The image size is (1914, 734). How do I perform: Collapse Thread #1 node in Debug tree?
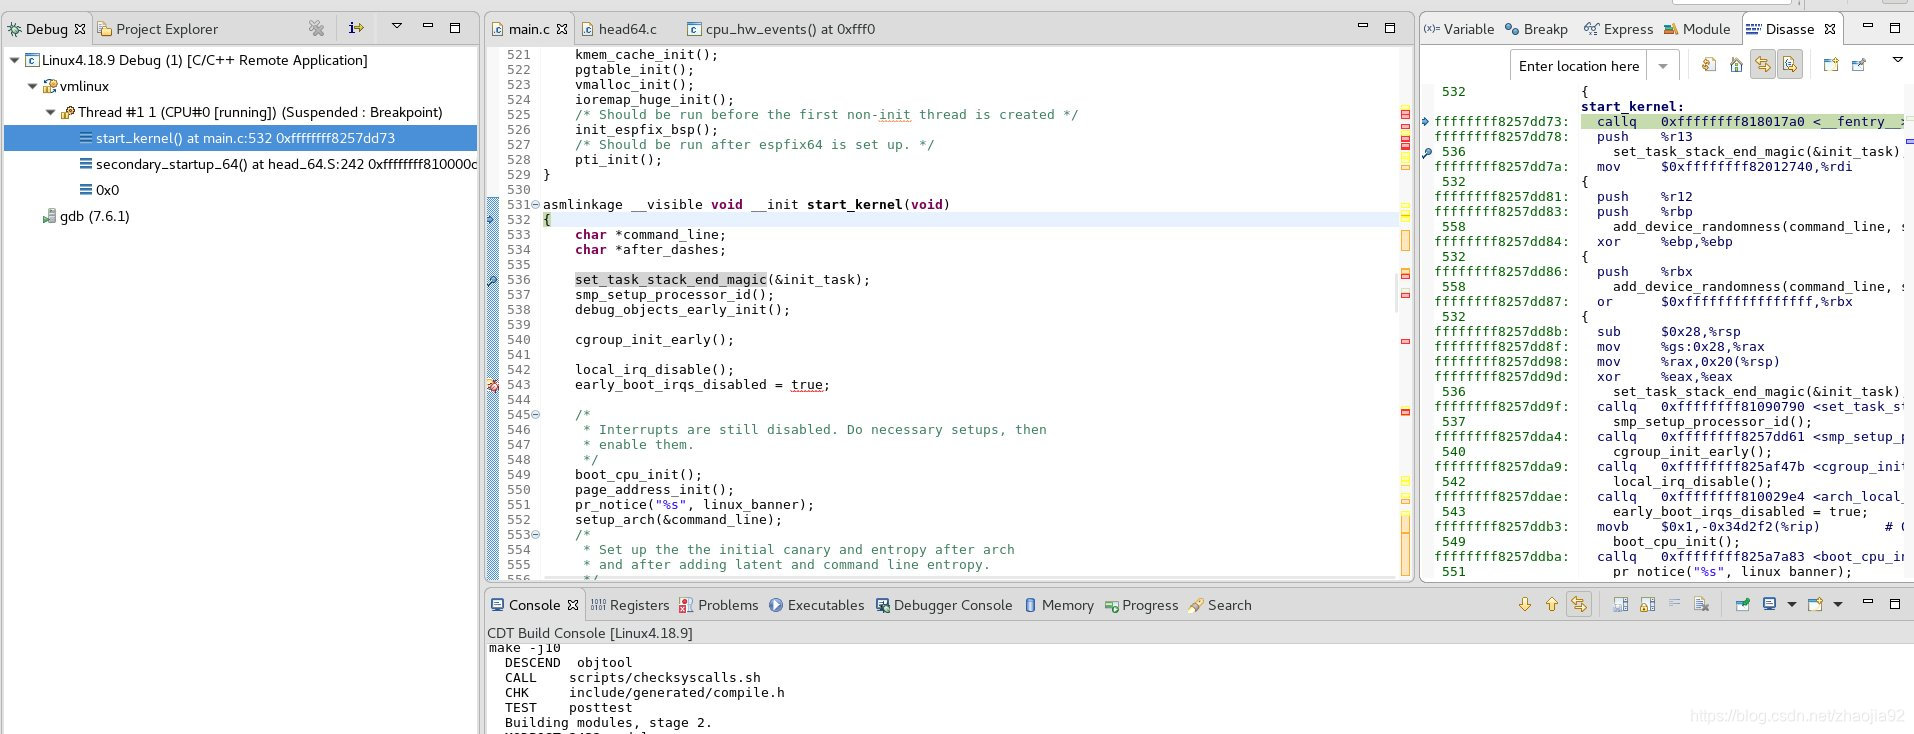coord(51,112)
